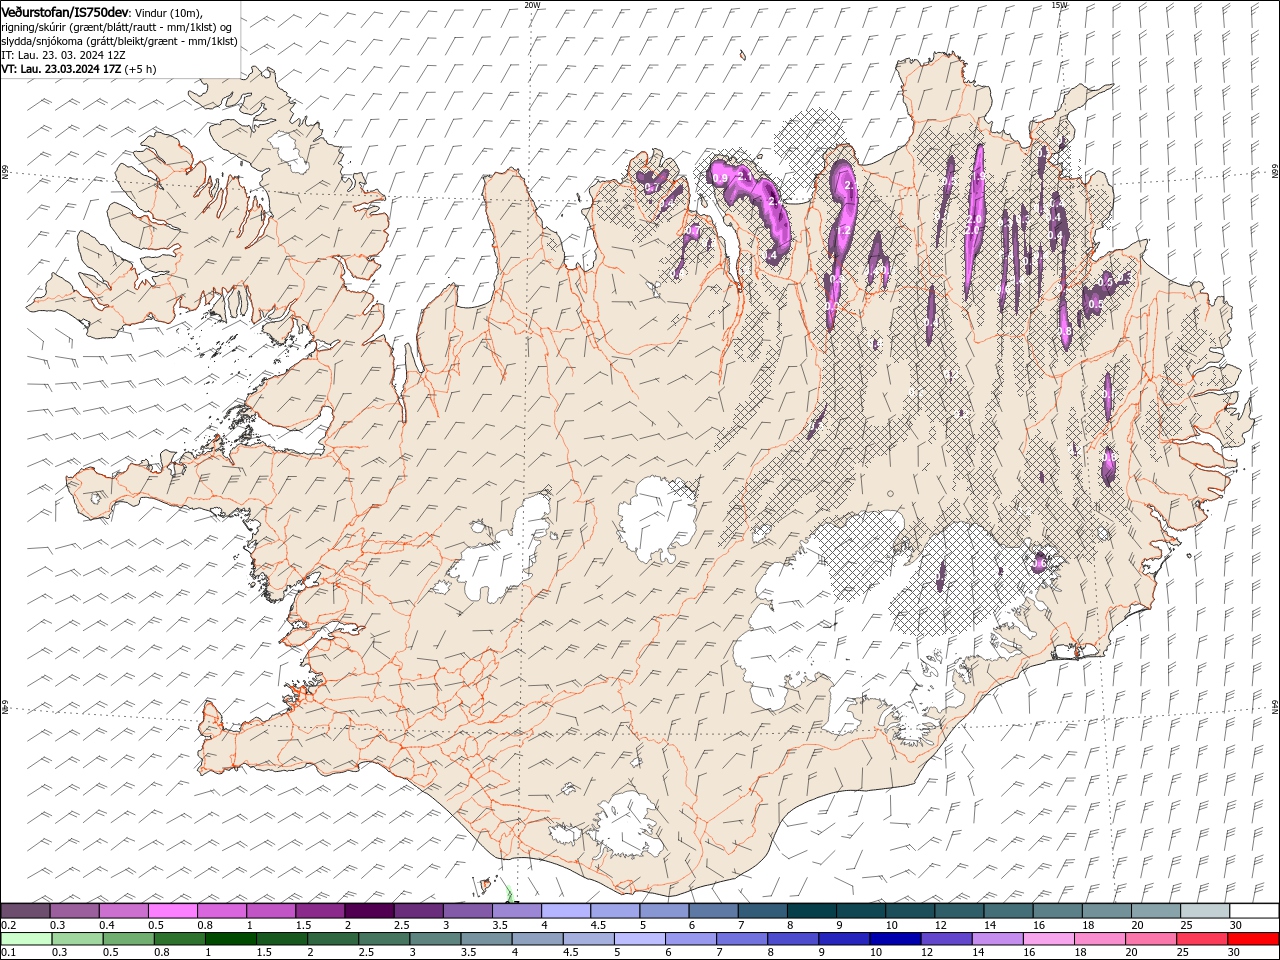Click the slate blue 6 snow legend swatch

[x=714, y=911]
